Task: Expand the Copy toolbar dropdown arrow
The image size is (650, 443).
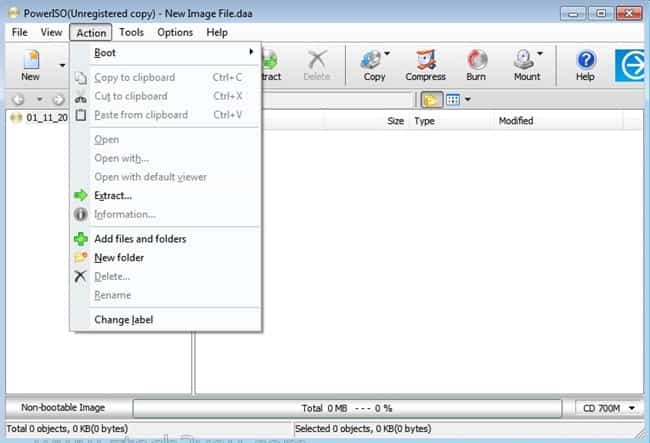Action: 387,53
